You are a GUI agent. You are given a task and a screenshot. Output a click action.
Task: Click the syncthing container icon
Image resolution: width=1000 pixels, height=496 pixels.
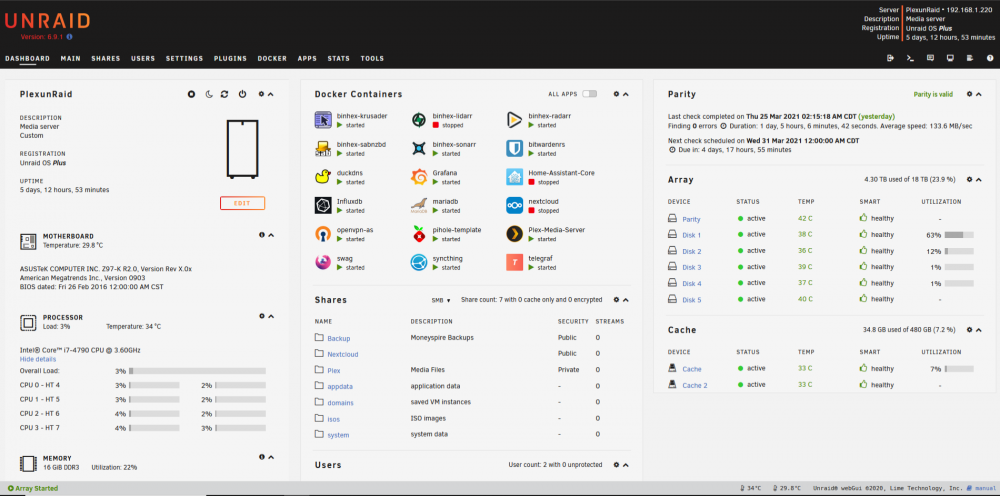[x=418, y=262]
